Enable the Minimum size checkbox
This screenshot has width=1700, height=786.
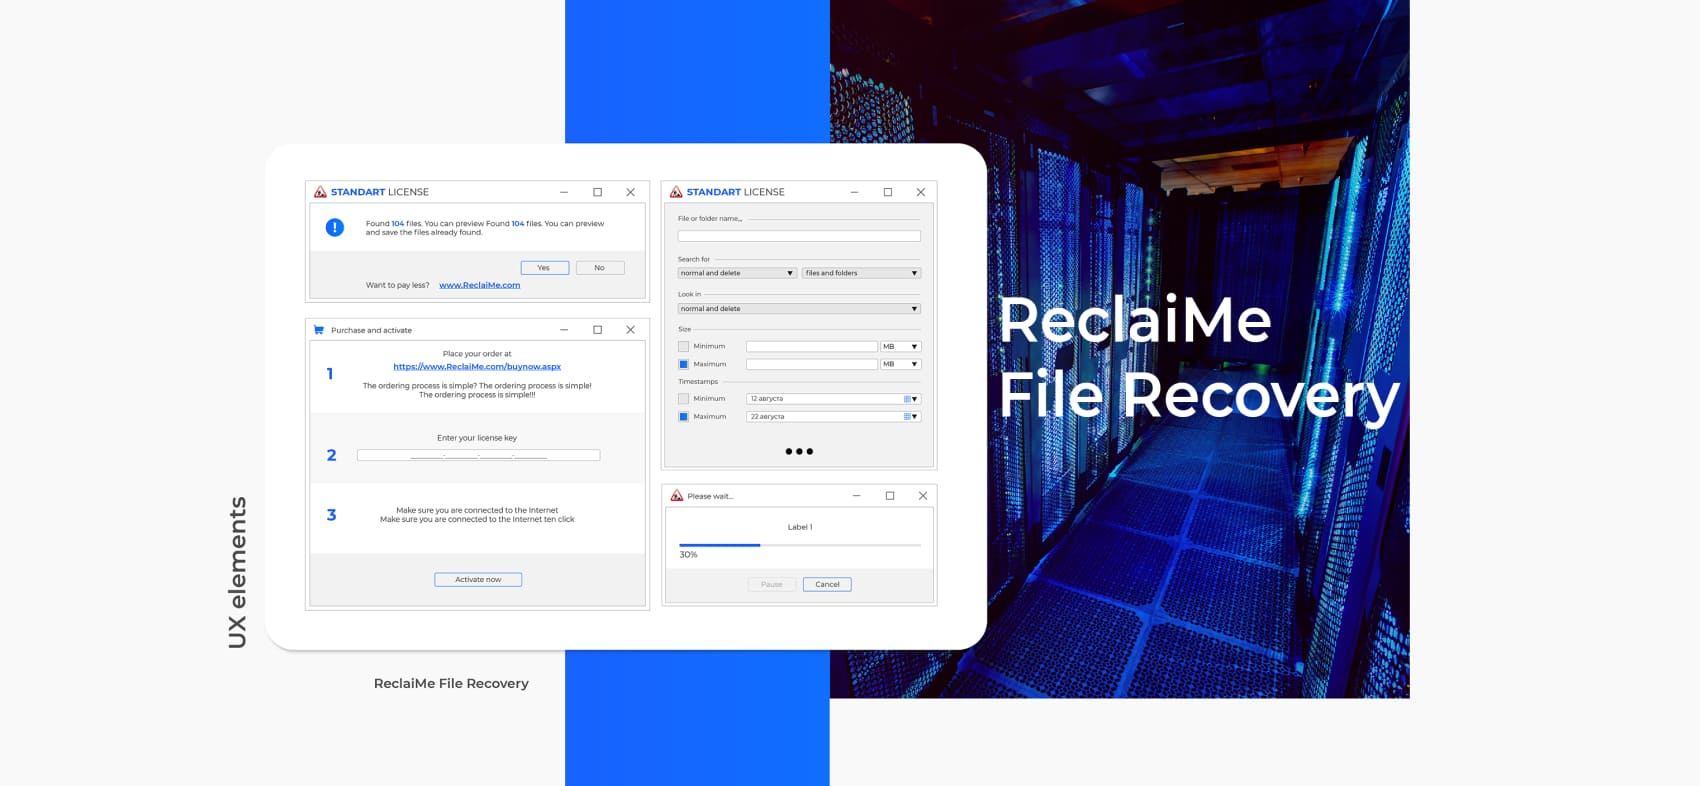coord(684,347)
